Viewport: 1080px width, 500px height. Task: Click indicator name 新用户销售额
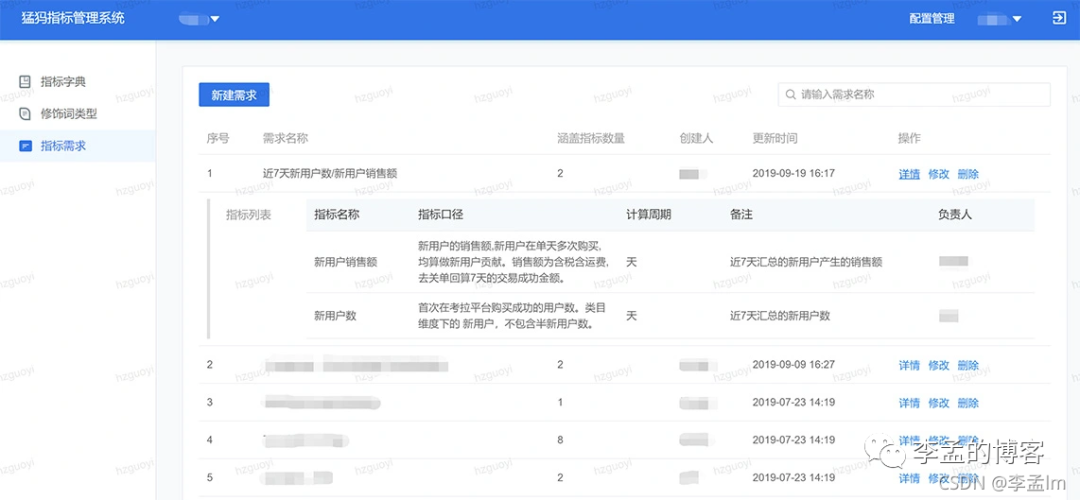coord(346,262)
